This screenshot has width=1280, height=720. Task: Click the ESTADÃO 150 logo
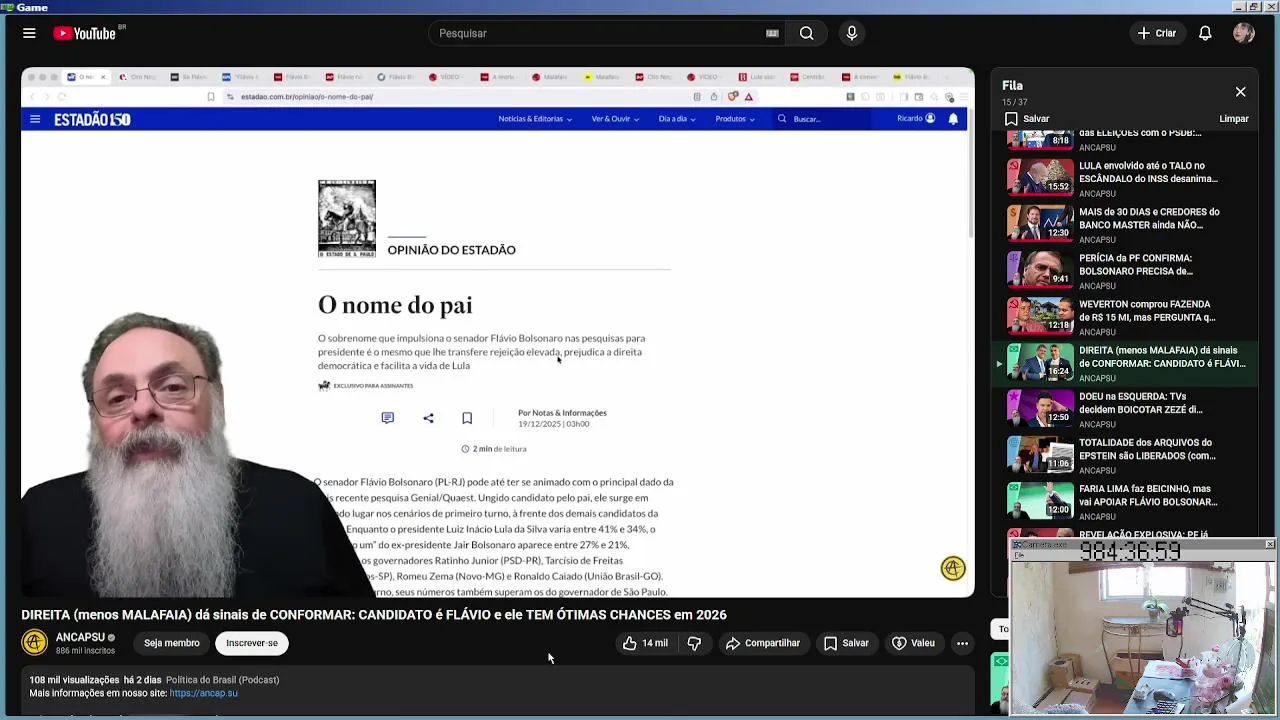(92, 119)
